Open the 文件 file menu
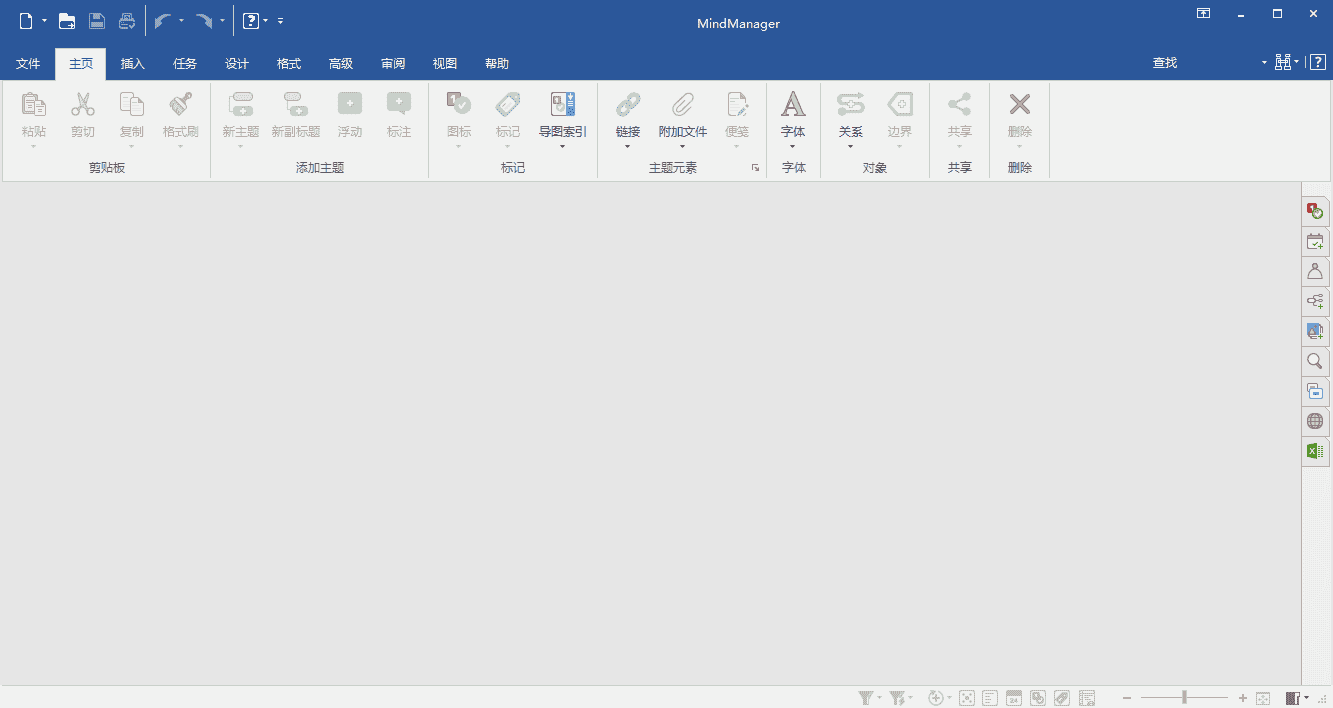 point(28,64)
